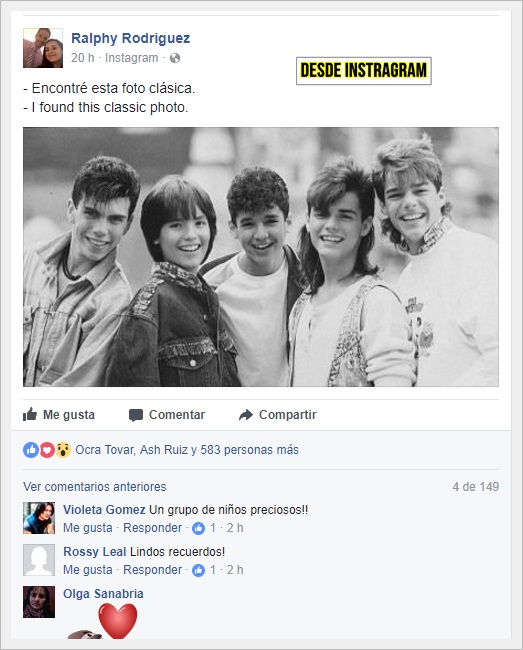Expand Ver comentarios anteriores
The image size is (523, 650).
click(94, 487)
